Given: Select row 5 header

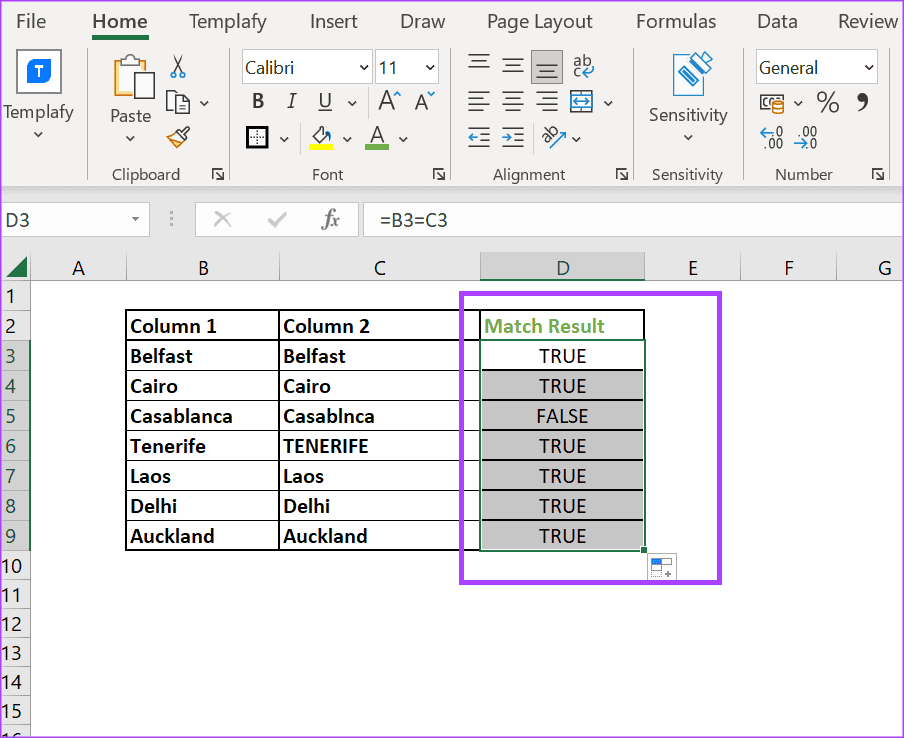Looking at the screenshot, I should (x=14, y=416).
